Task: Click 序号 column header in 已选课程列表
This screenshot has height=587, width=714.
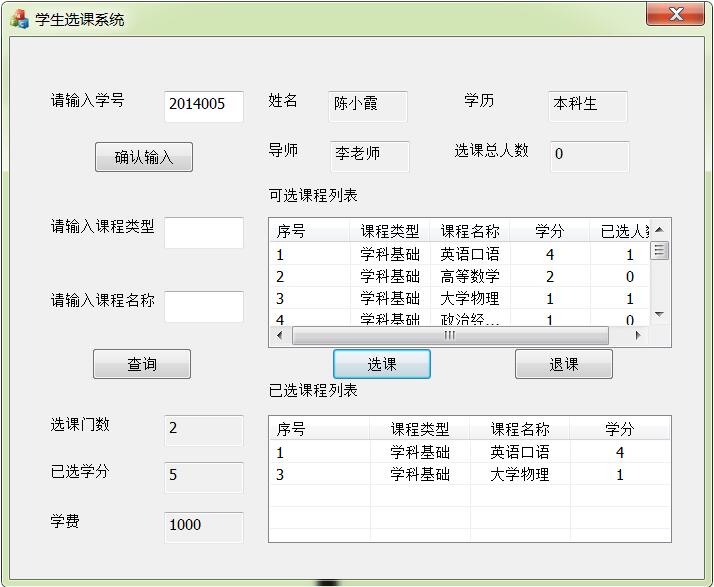Action: 319,429
